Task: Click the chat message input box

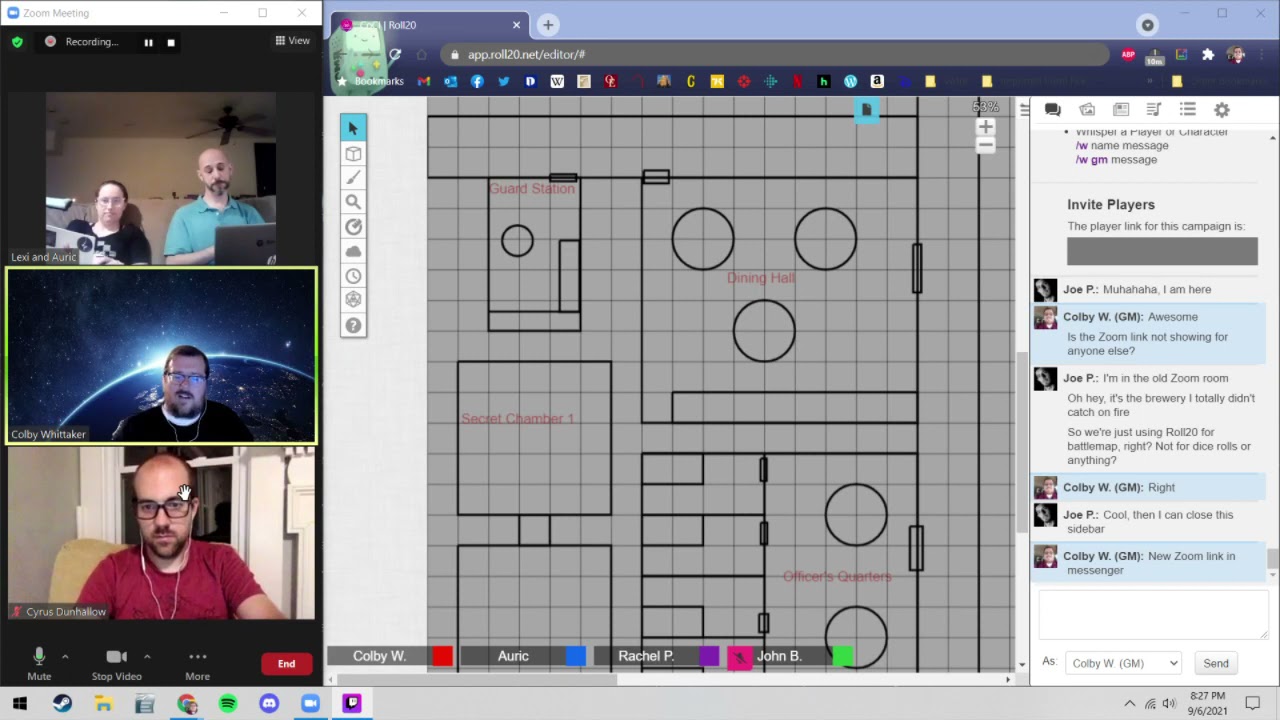Action: click(x=1153, y=615)
